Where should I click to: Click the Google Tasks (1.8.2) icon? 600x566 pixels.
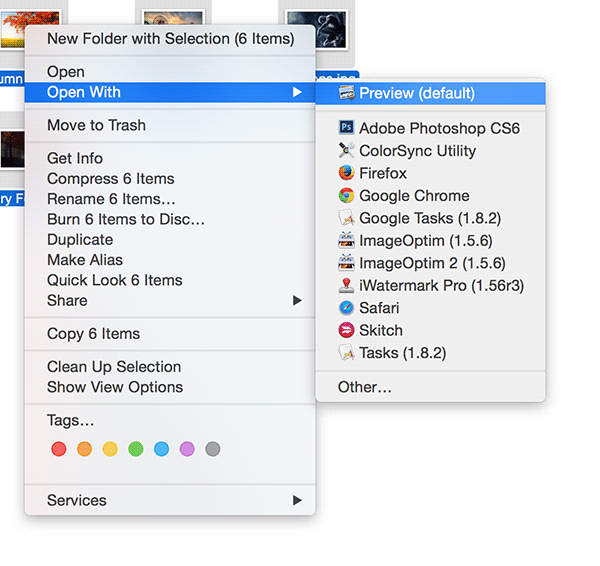[x=347, y=218]
